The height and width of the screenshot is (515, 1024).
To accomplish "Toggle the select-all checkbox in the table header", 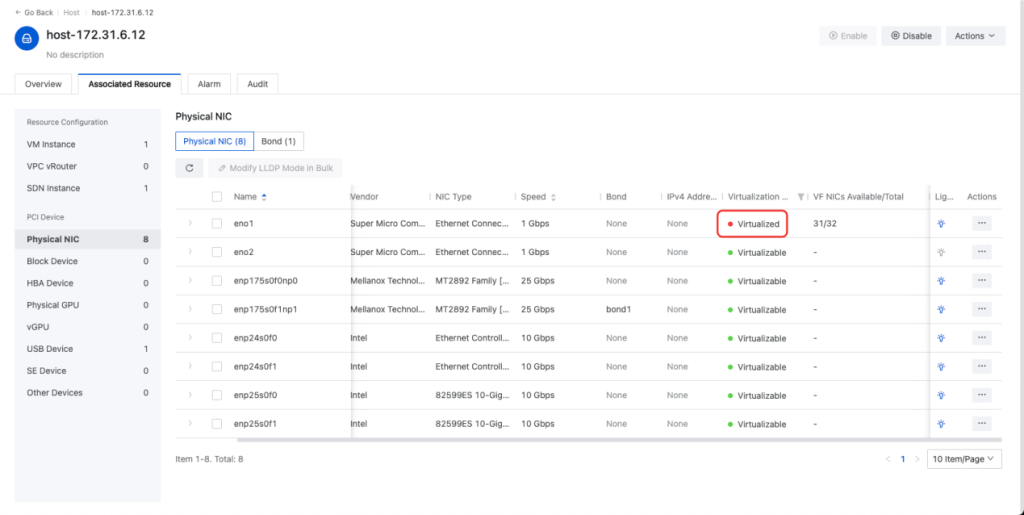I will 217,197.
